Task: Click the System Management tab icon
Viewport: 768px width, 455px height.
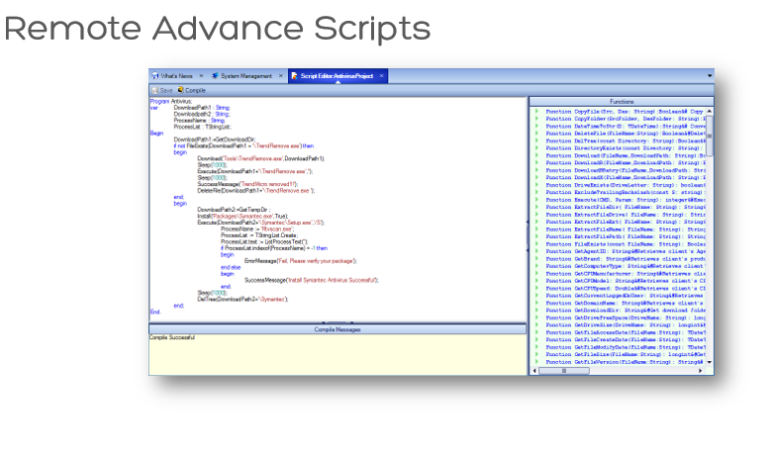Action: click(x=215, y=76)
